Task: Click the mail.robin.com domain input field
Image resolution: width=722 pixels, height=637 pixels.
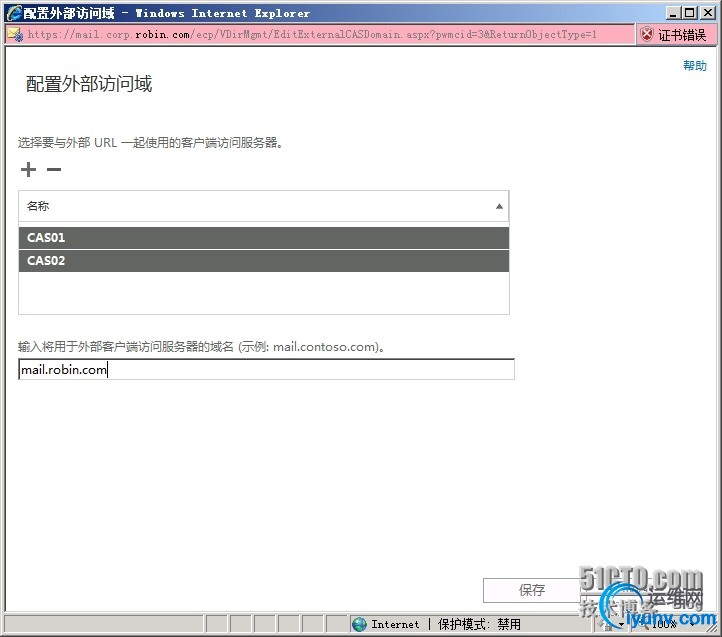Action: 266,369
